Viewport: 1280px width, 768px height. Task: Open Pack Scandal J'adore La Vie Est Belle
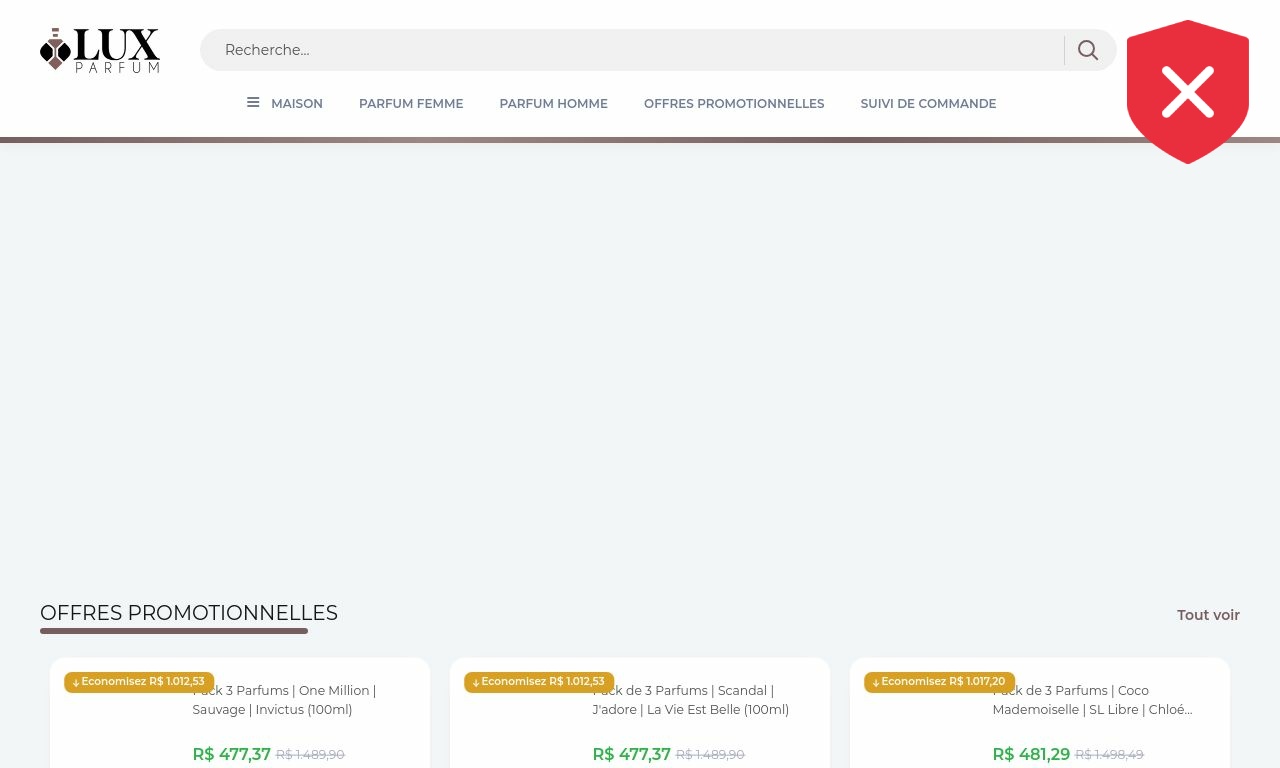click(690, 700)
